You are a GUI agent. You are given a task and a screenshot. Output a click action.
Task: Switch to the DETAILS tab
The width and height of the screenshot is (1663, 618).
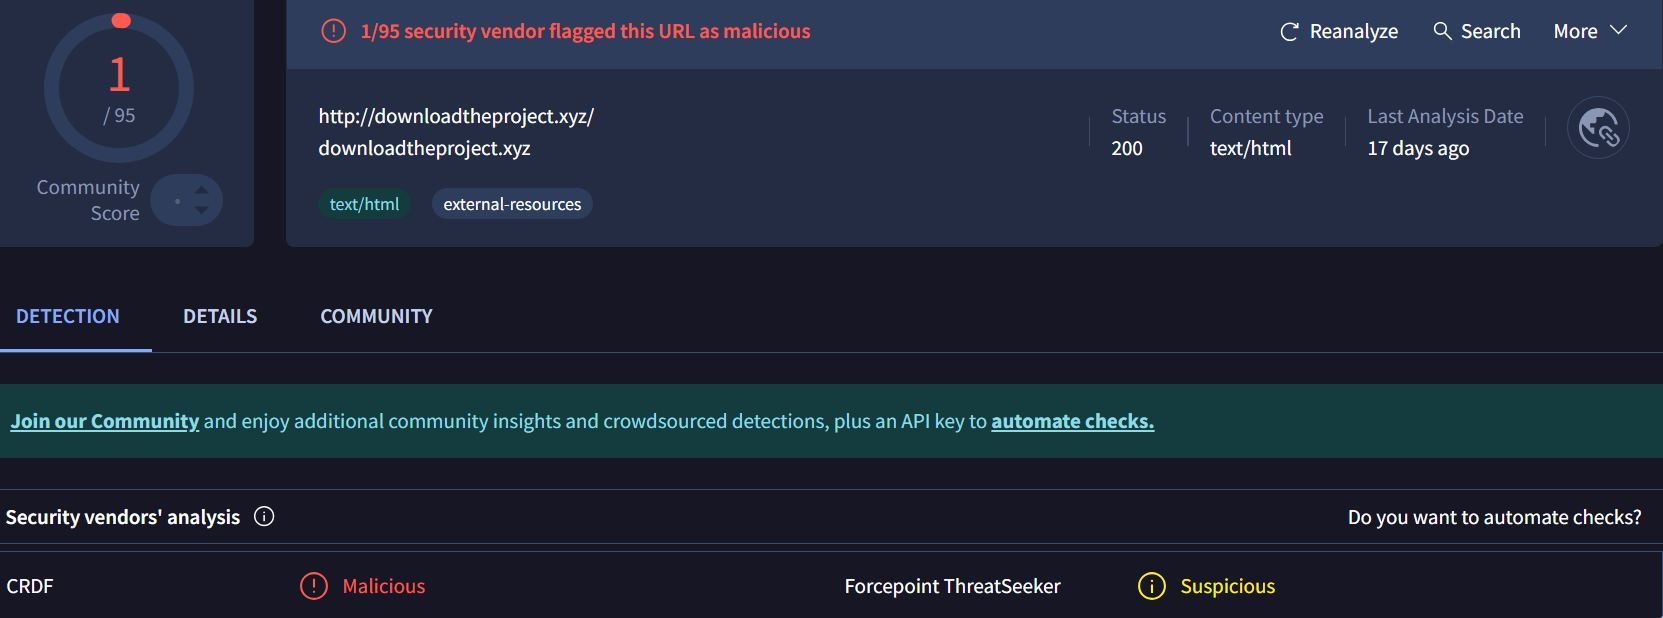click(x=220, y=316)
